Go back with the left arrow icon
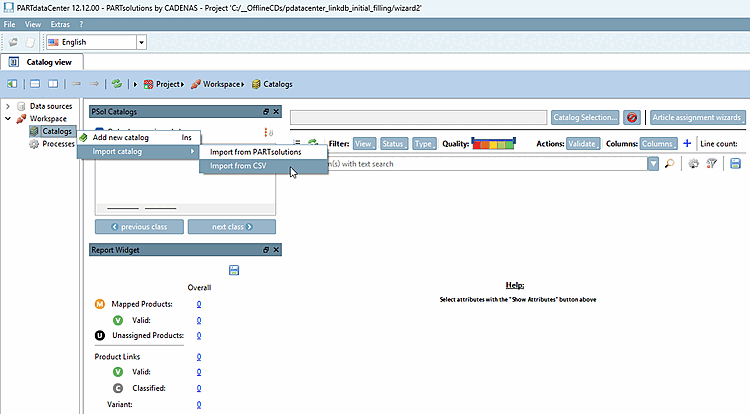Screen dimensions: 750x414 (x=77, y=84)
